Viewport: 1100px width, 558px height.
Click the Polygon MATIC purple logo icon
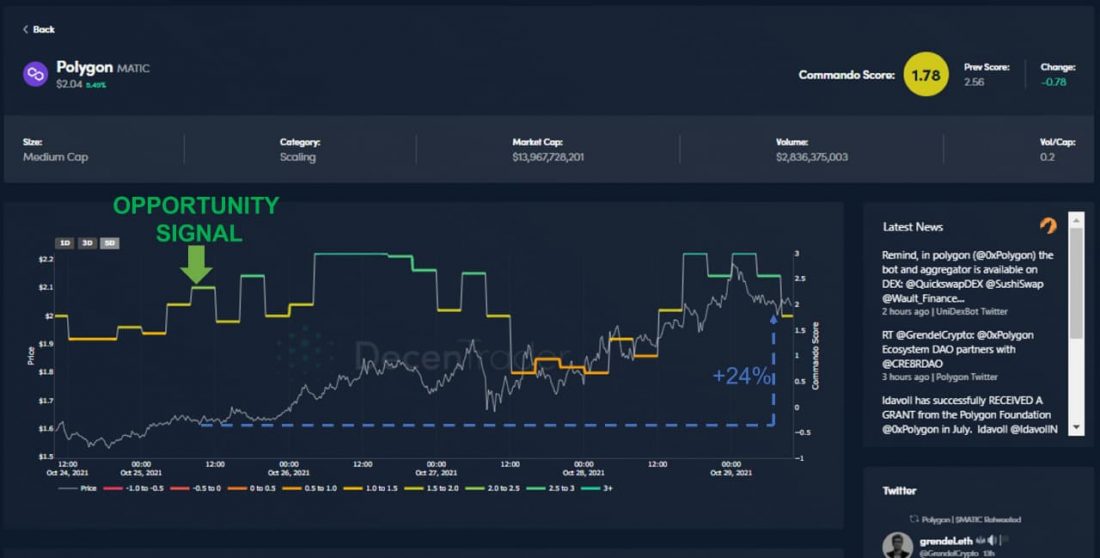click(36, 73)
